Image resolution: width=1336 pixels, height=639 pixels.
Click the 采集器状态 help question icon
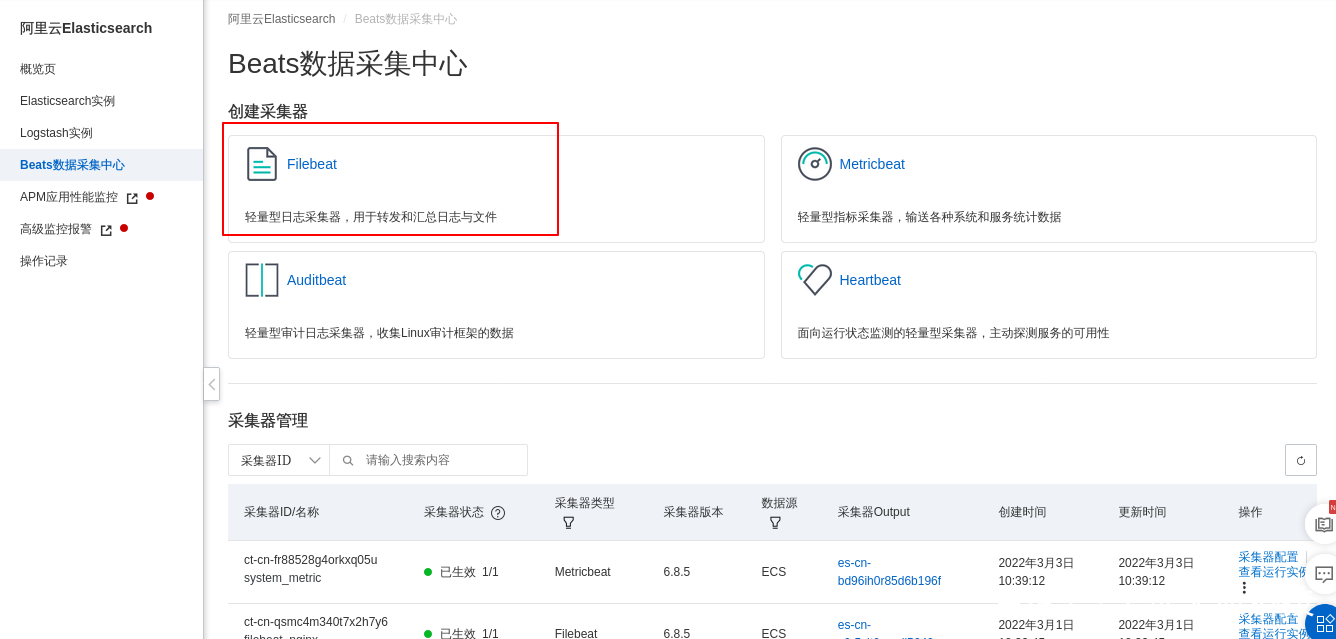pyautogui.click(x=498, y=513)
